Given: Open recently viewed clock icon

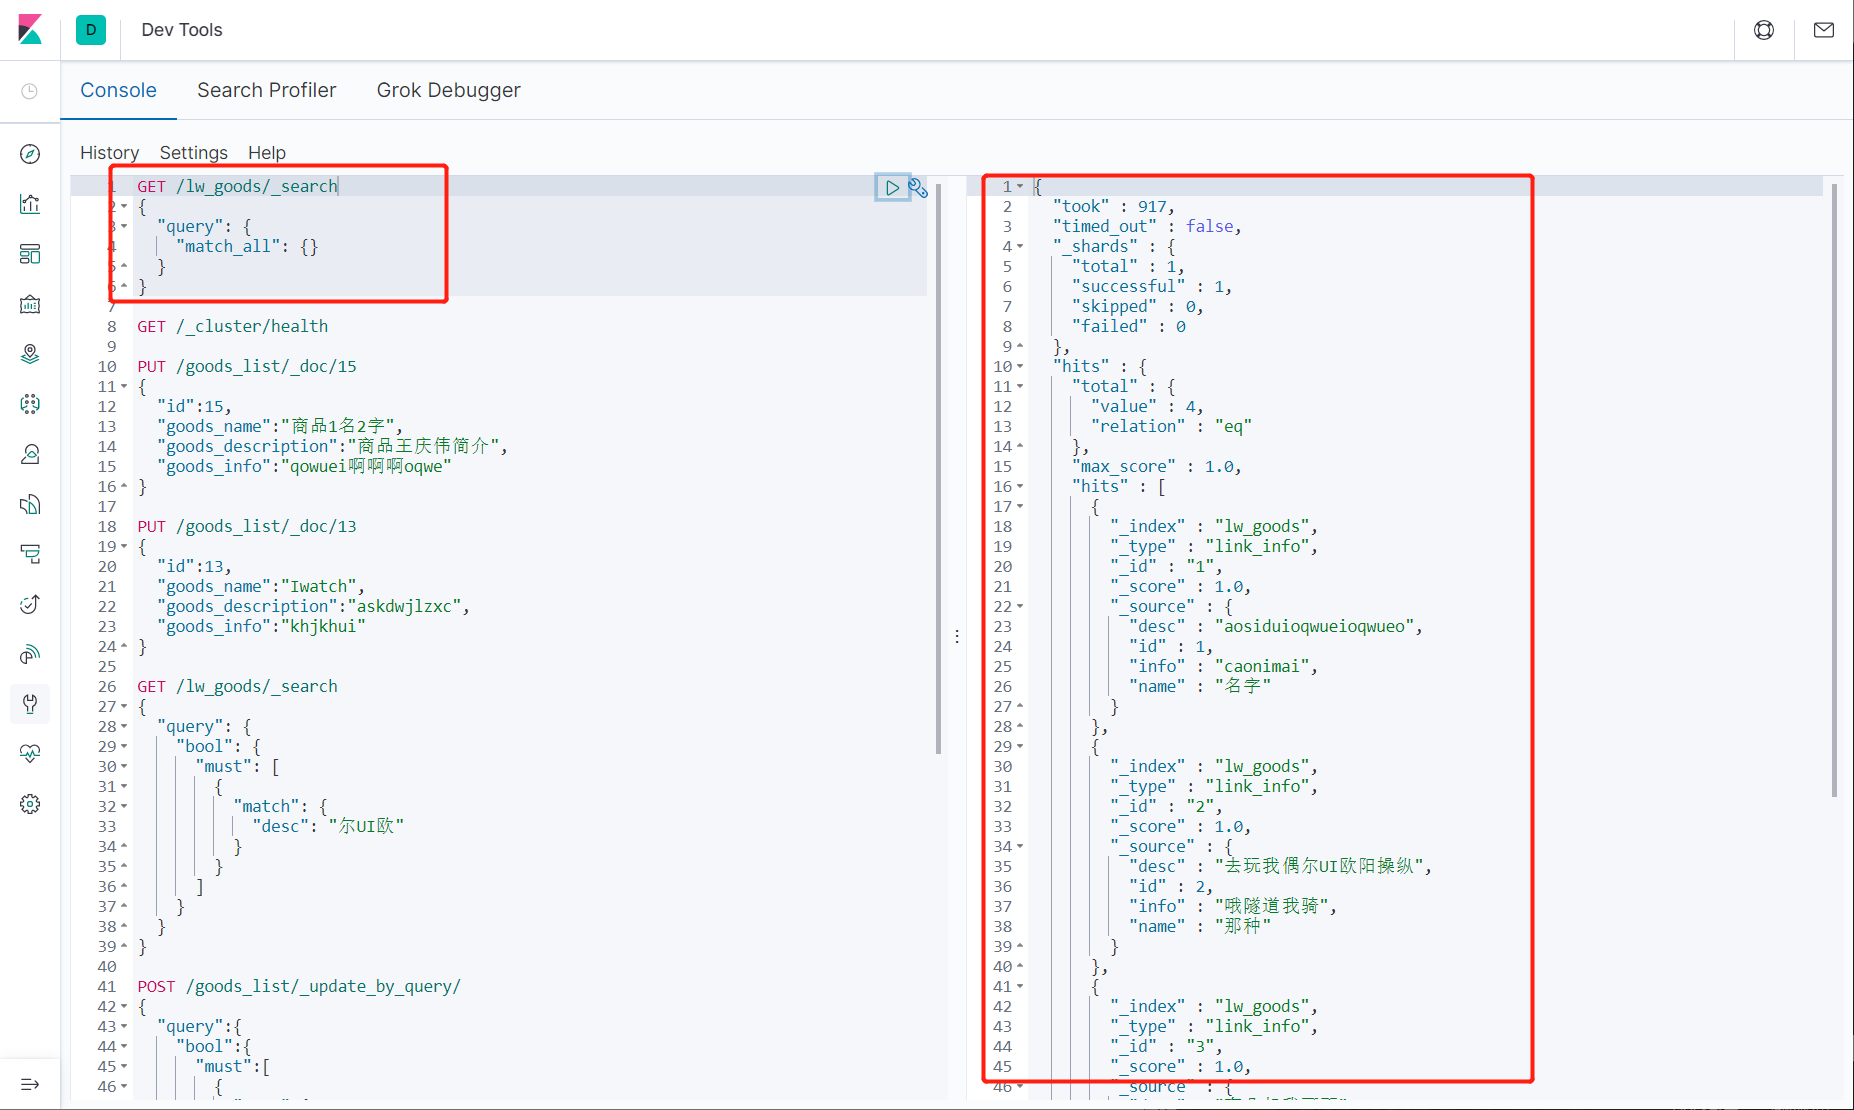Looking at the screenshot, I should [30, 91].
